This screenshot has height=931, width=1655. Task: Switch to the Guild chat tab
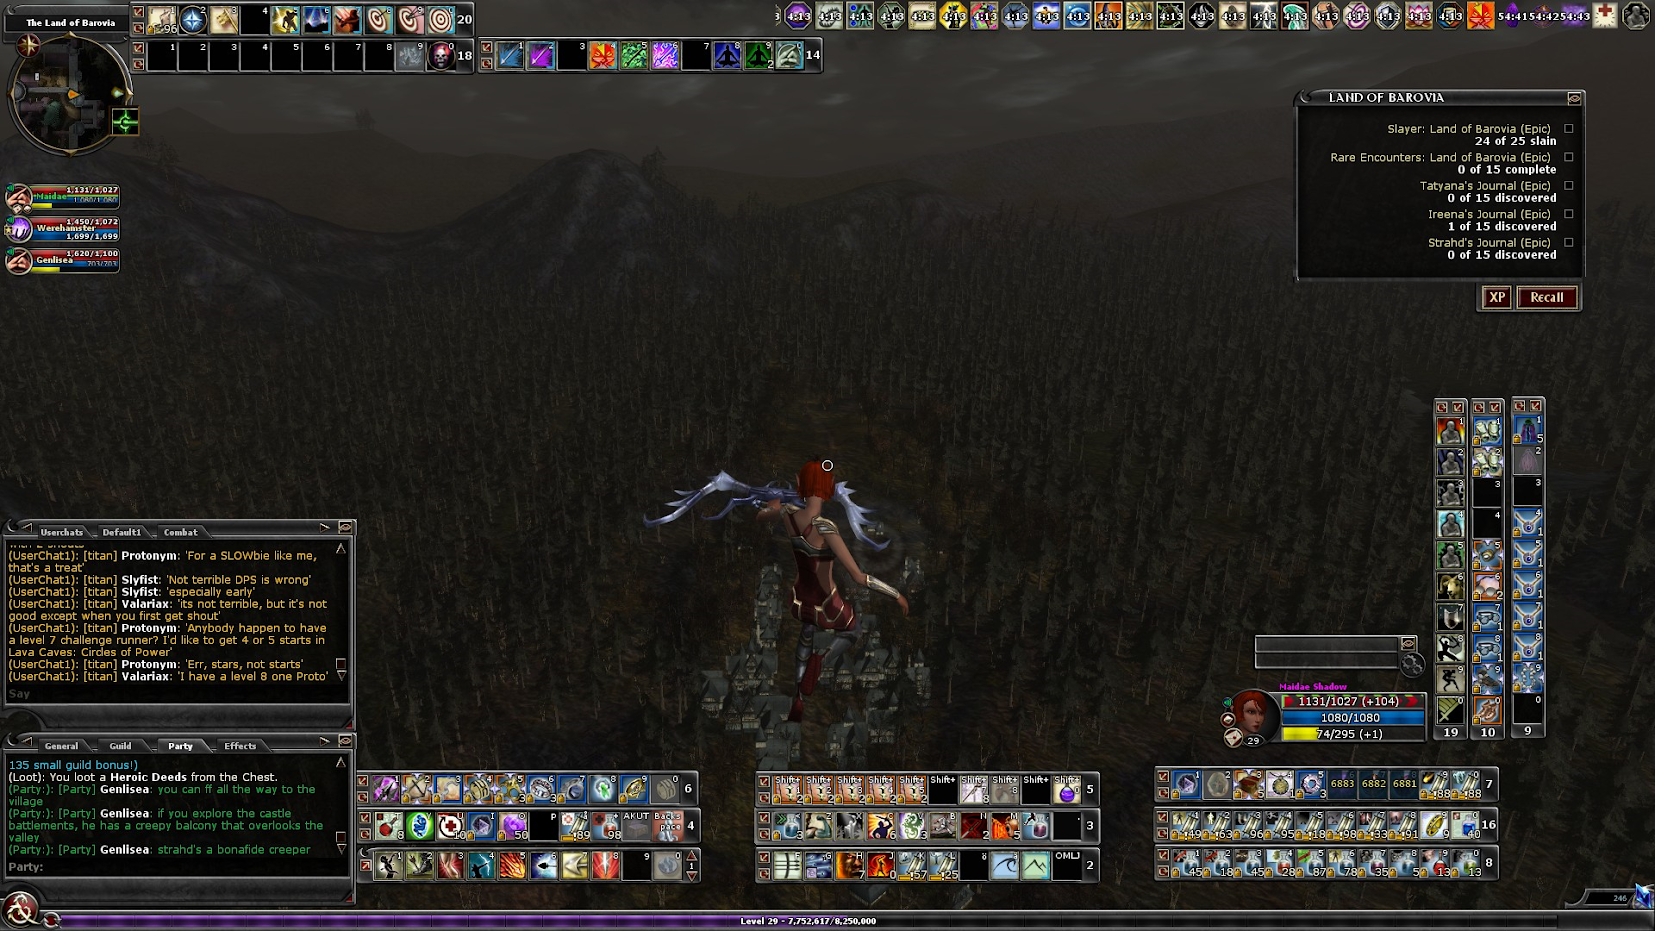click(x=121, y=746)
